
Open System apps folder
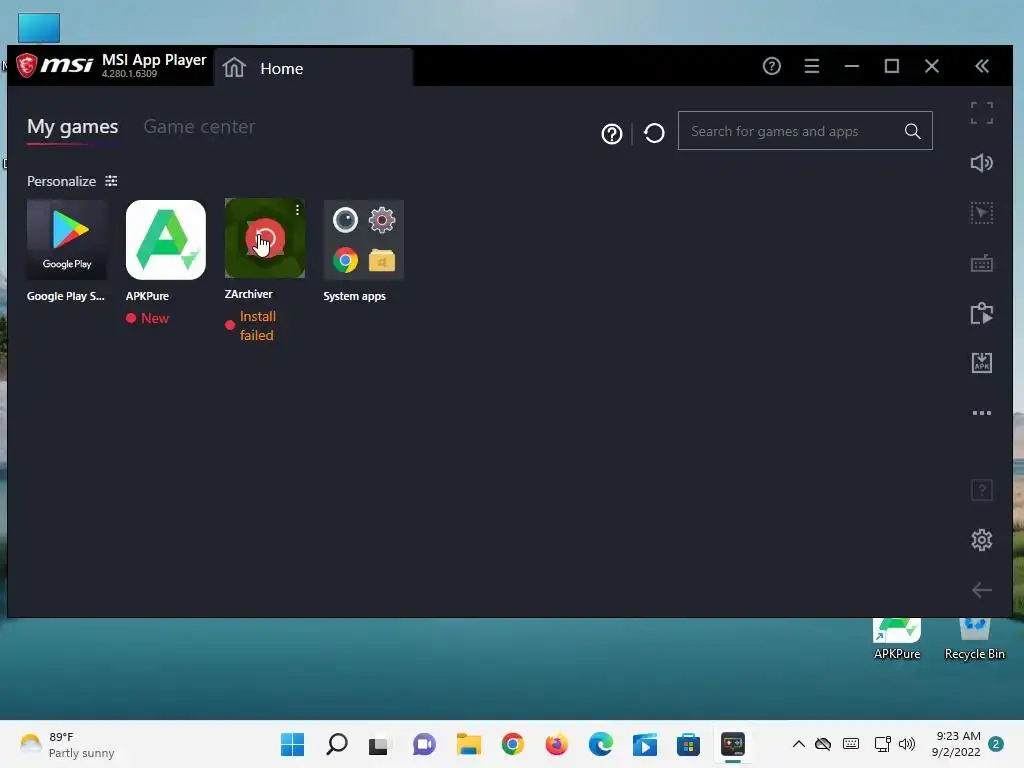click(x=363, y=240)
